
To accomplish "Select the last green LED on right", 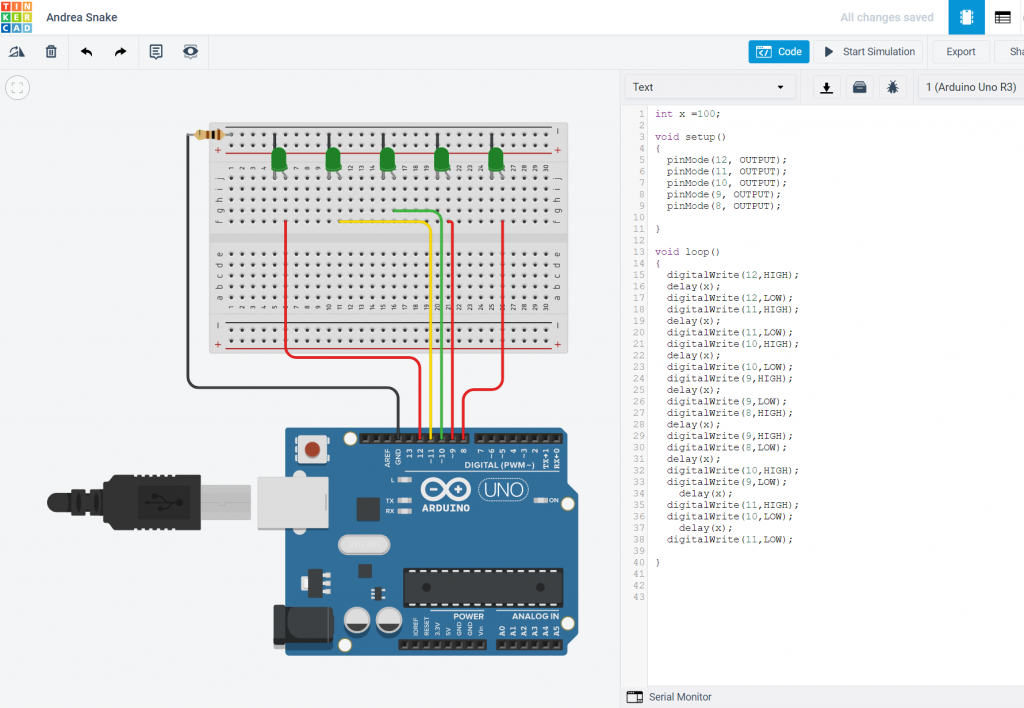I will click(x=496, y=161).
